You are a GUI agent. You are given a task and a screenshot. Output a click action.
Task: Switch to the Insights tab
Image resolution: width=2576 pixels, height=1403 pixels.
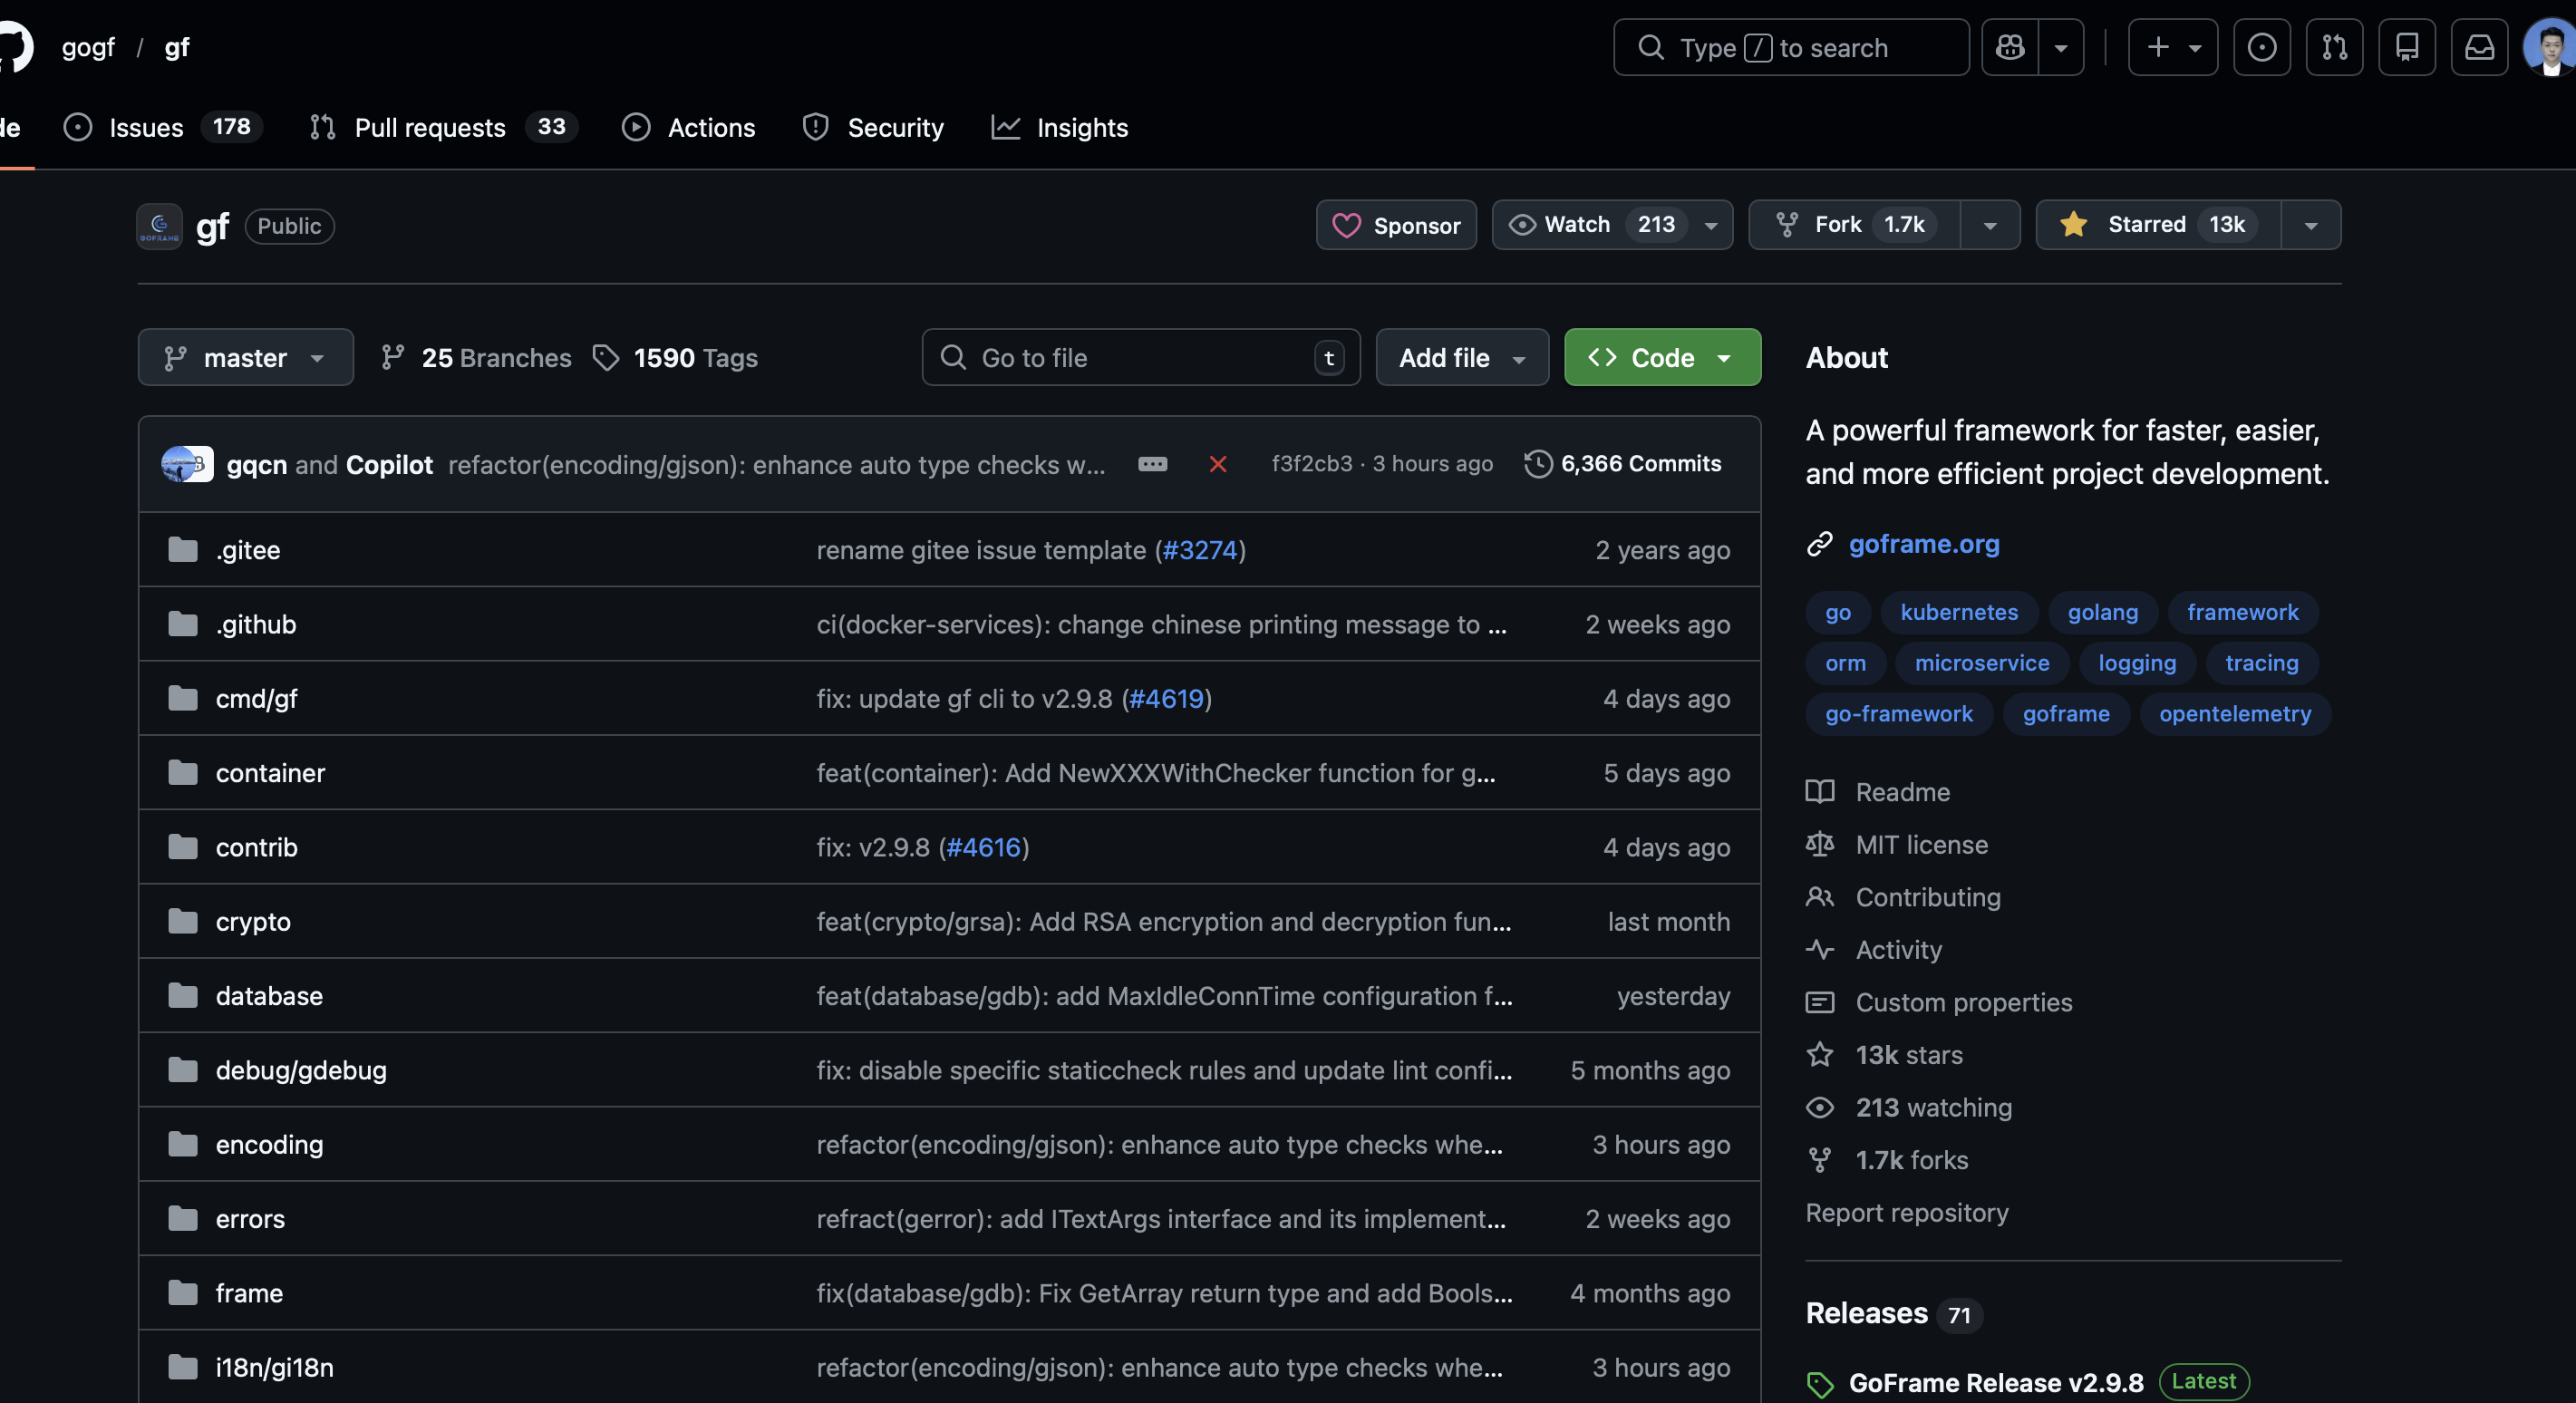1081,128
